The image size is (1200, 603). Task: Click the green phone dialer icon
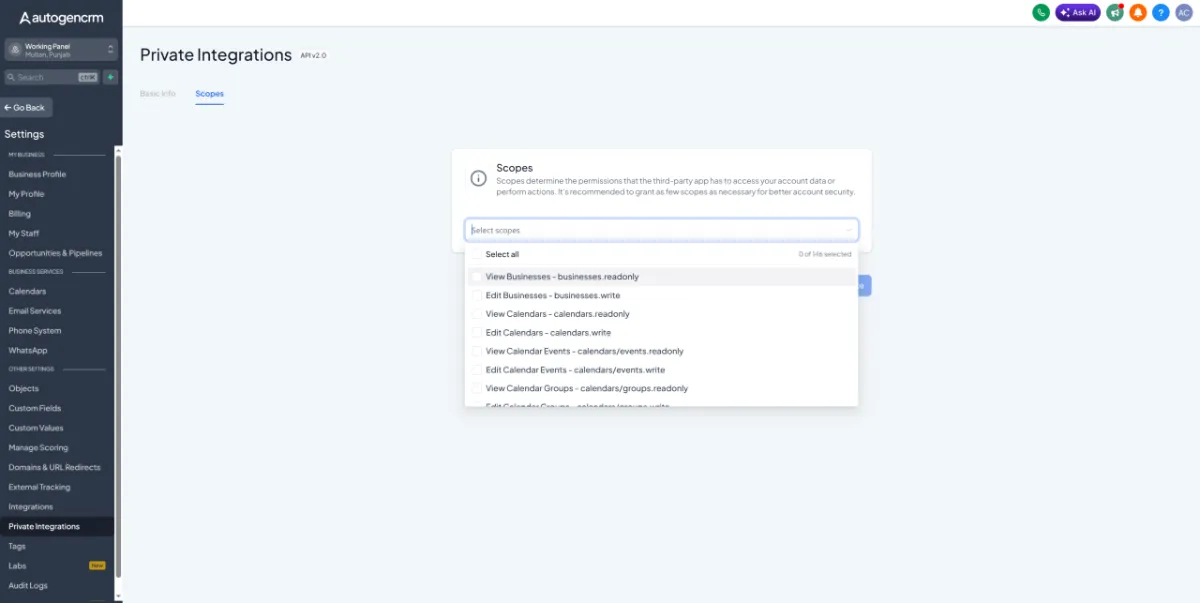pos(1041,13)
